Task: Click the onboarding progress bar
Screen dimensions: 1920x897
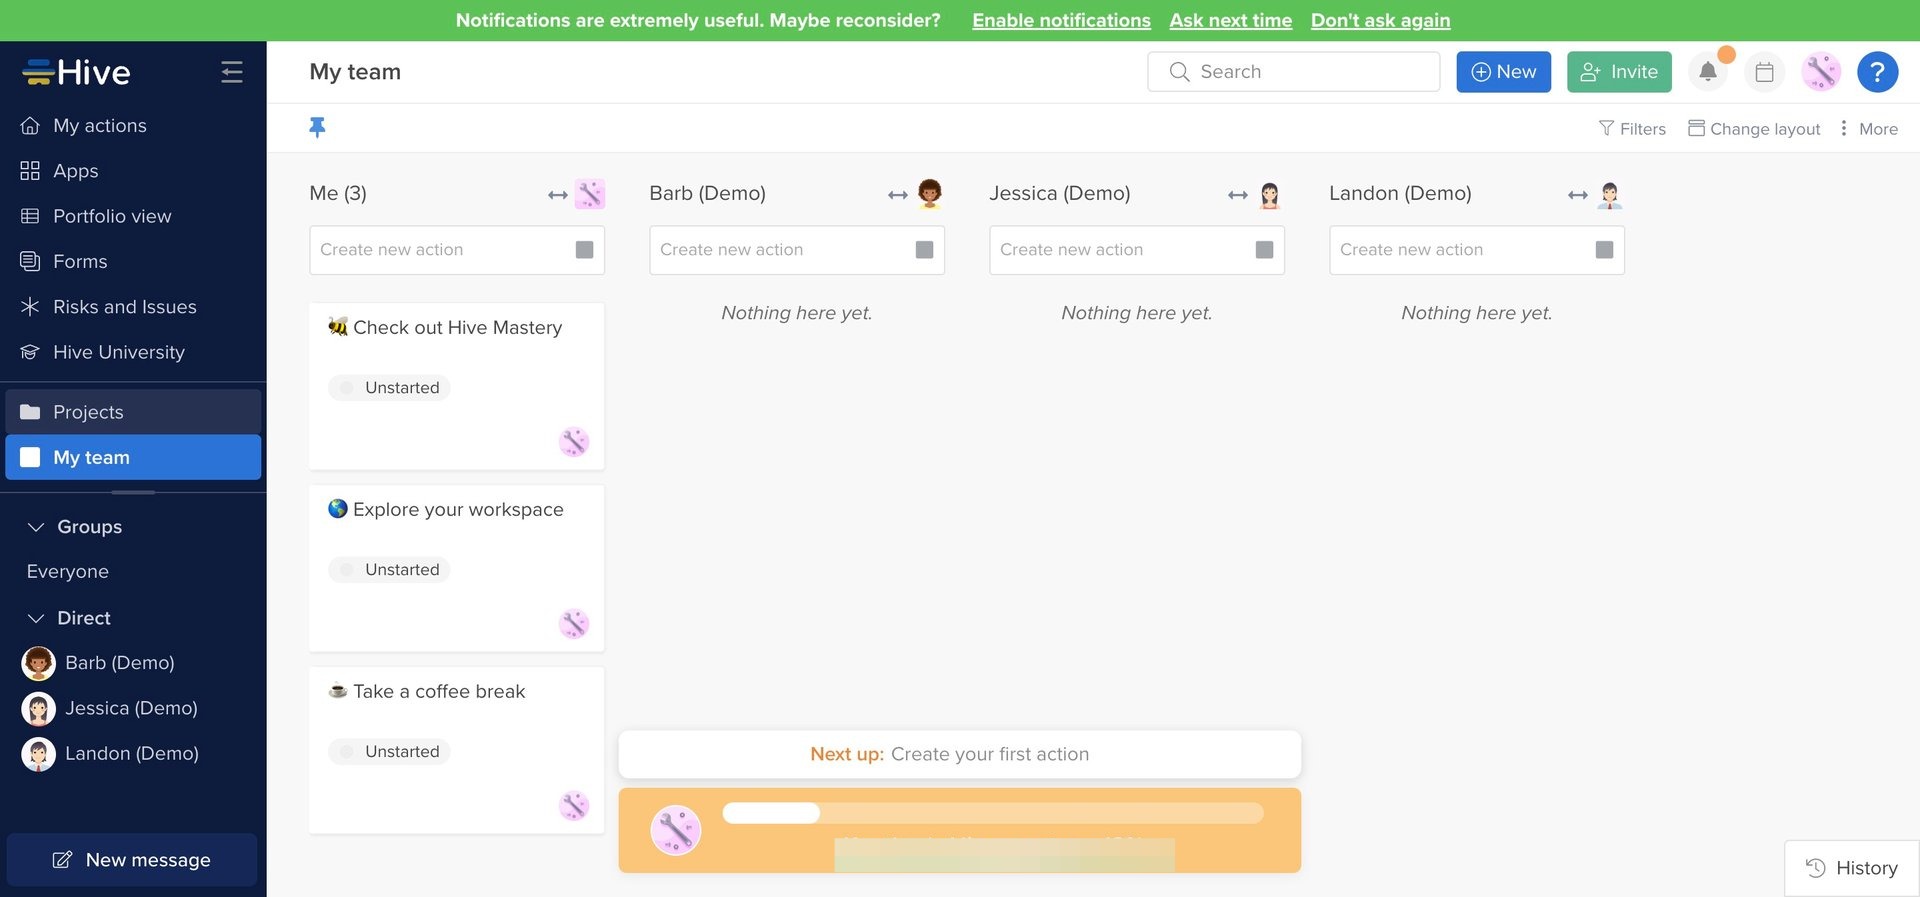Action: 993,813
